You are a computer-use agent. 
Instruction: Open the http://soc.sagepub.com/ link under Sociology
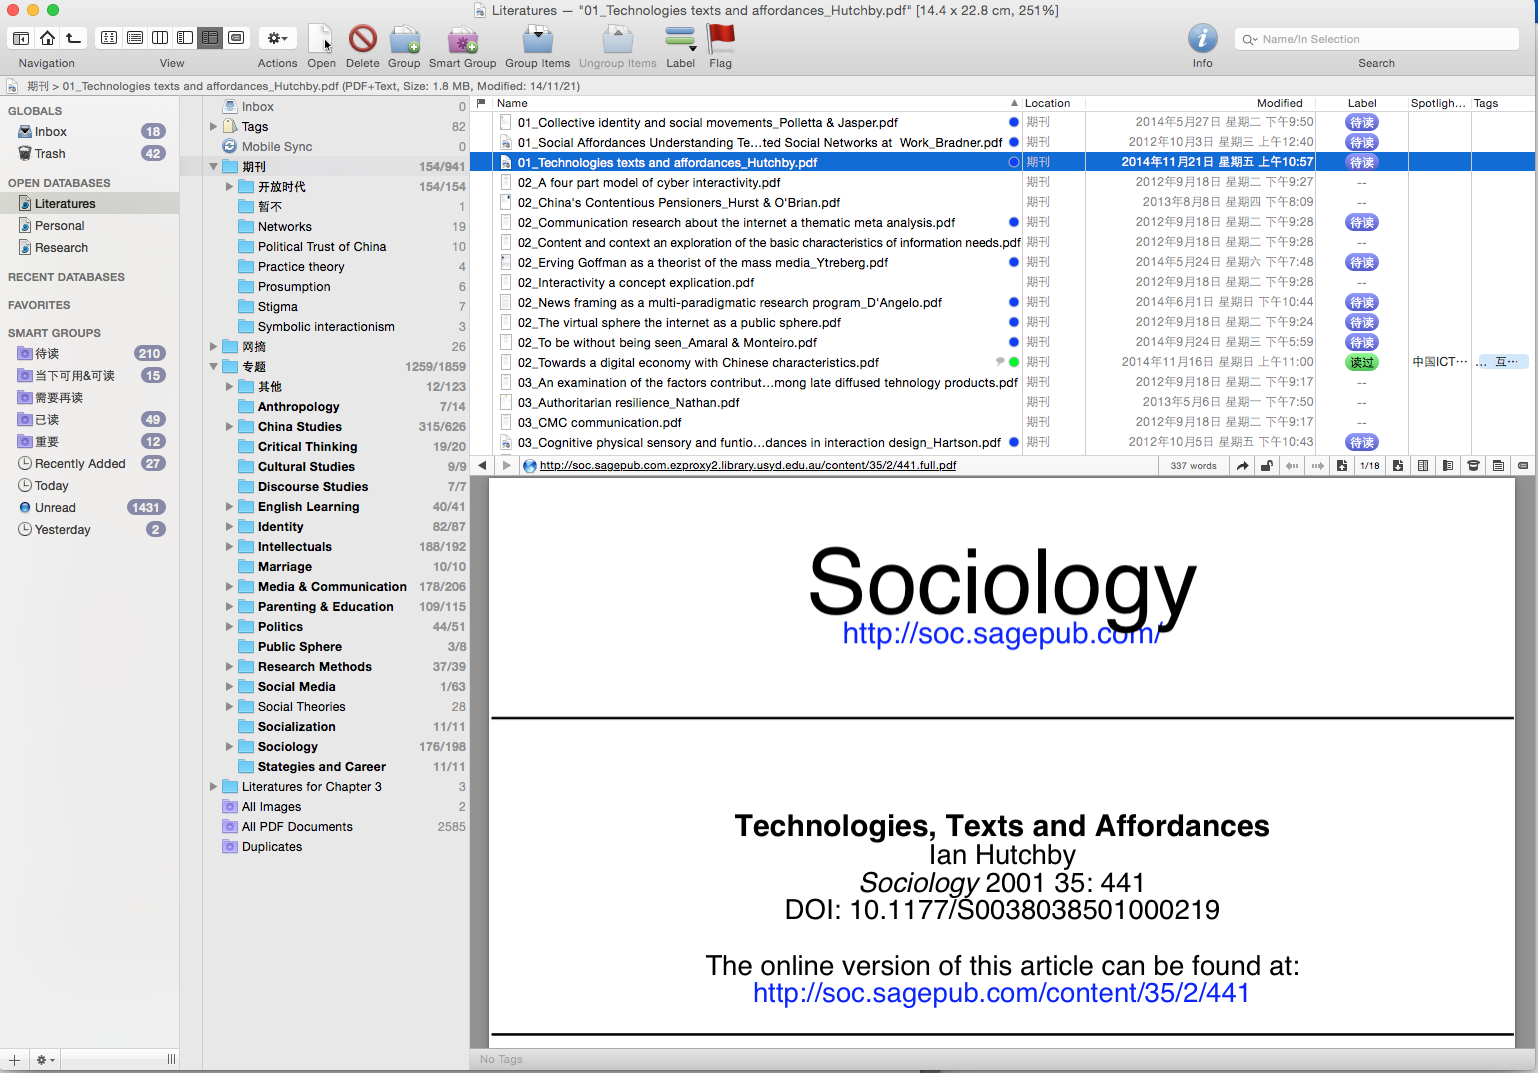click(x=1001, y=634)
